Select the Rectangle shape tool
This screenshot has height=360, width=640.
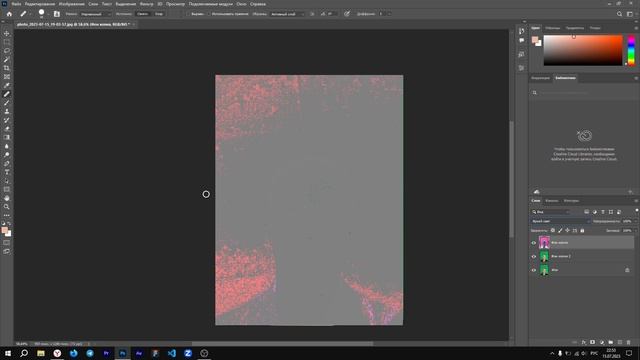coord(7,189)
